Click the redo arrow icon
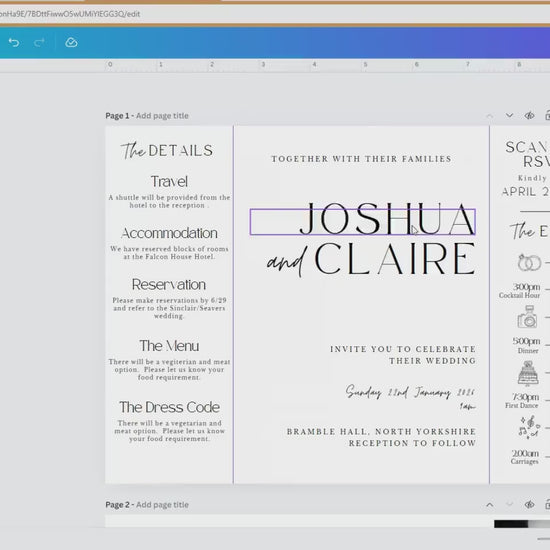This screenshot has width=550, height=550. point(39,42)
